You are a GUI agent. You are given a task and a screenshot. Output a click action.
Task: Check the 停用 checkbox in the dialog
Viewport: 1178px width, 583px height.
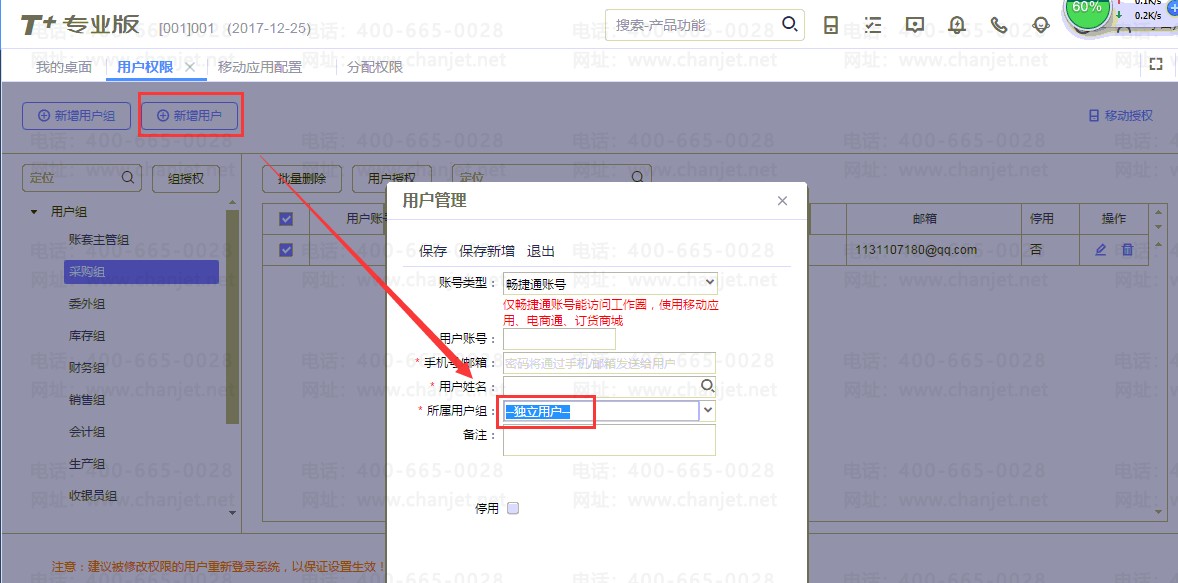click(513, 508)
